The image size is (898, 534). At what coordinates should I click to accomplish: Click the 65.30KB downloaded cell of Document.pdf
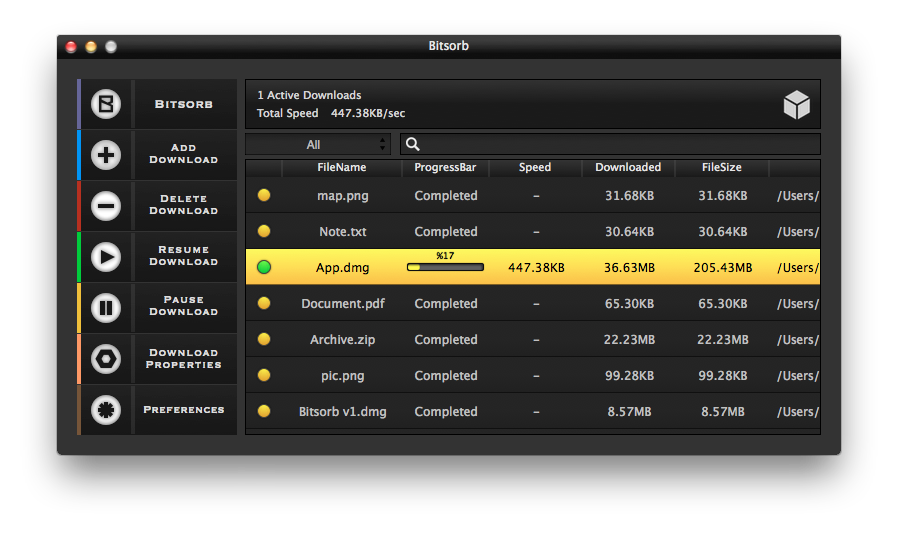click(x=629, y=304)
